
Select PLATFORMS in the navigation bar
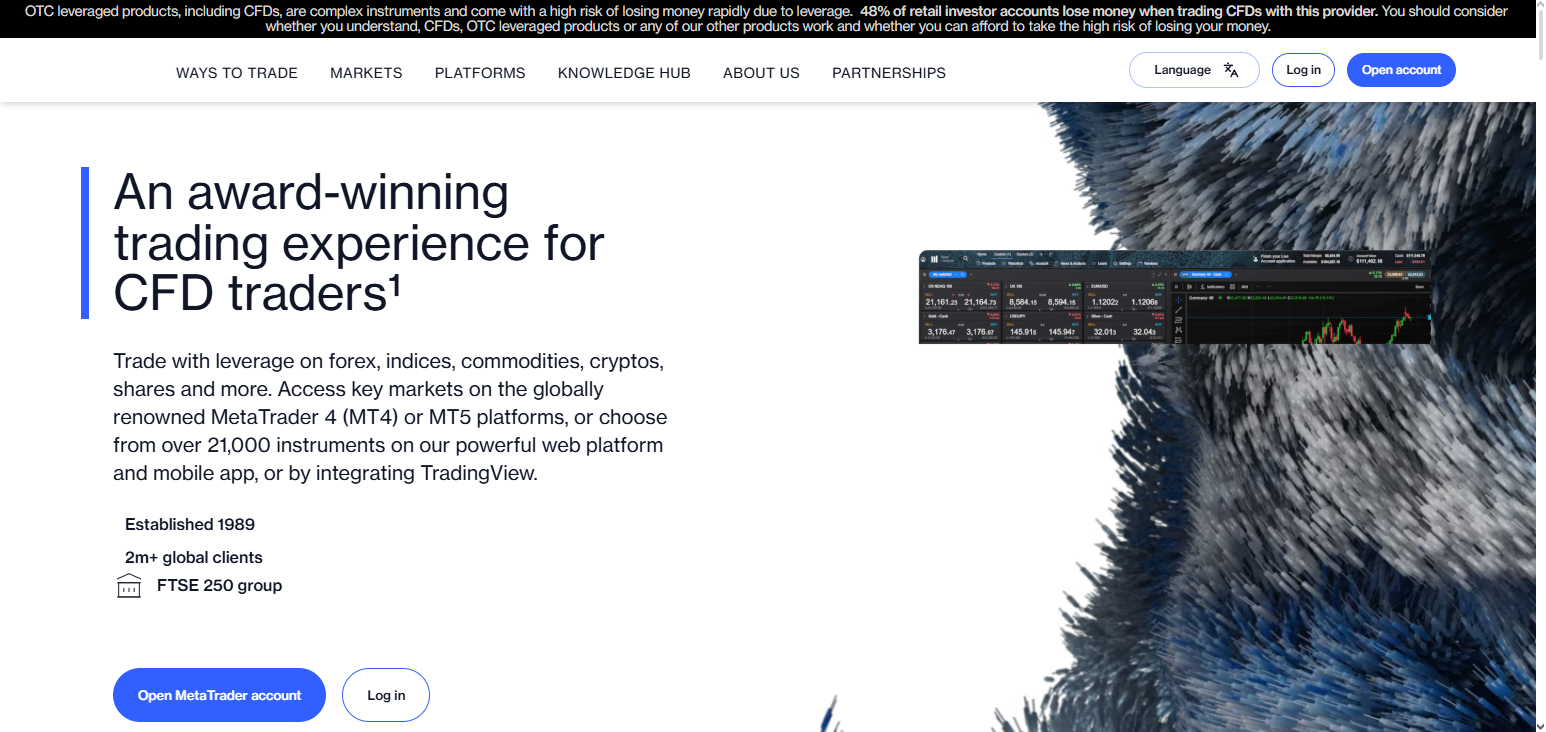480,73
